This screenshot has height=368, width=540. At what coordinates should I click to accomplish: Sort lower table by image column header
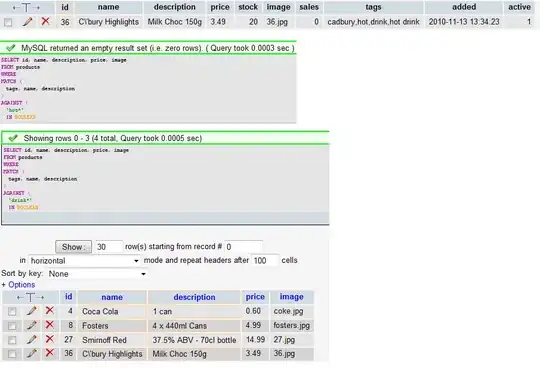291,297
